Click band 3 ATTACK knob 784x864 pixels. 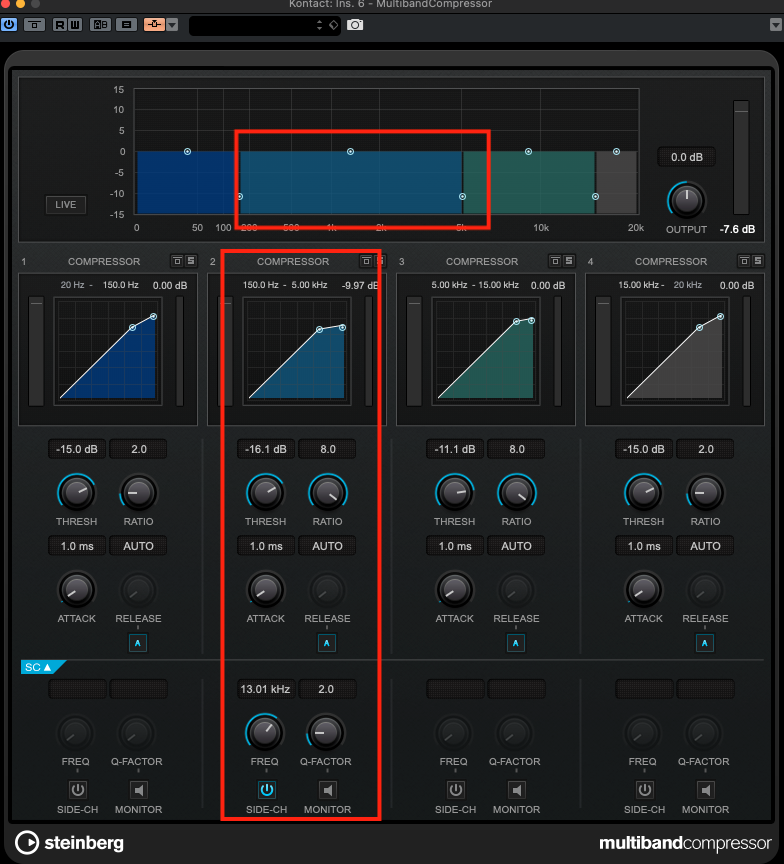[455, 590]
